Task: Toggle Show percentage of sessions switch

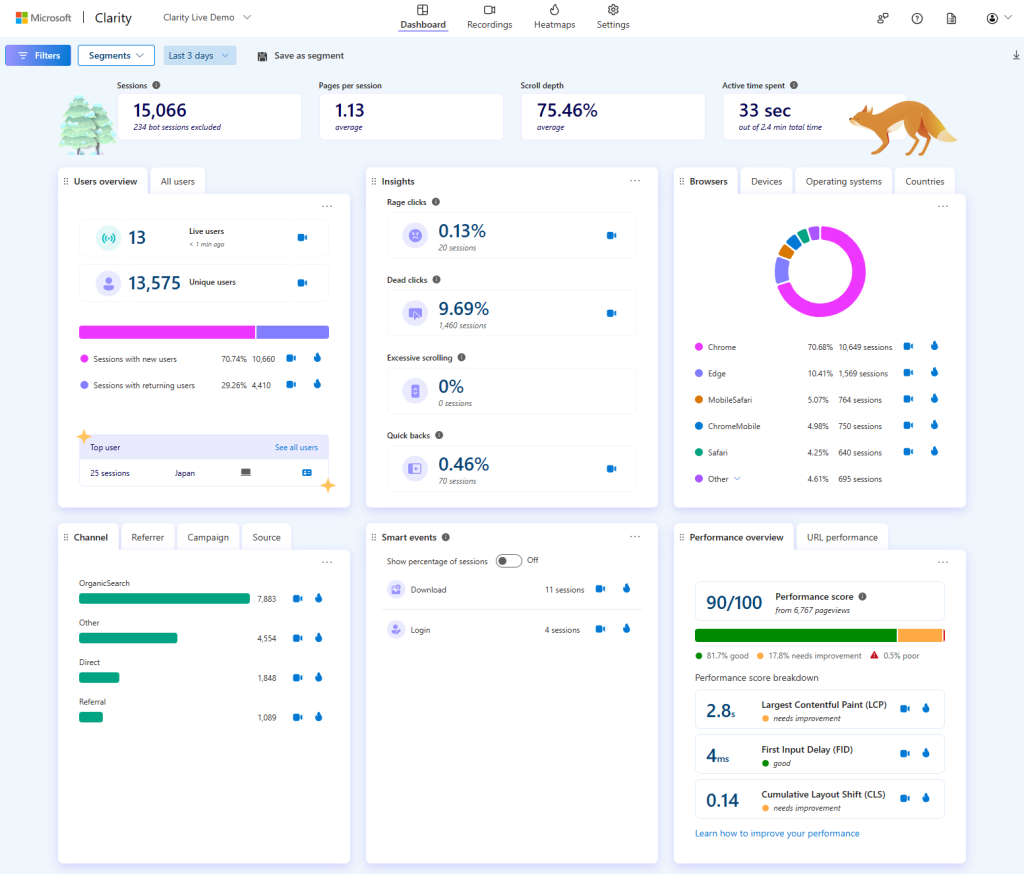Action: click(509, 560)
